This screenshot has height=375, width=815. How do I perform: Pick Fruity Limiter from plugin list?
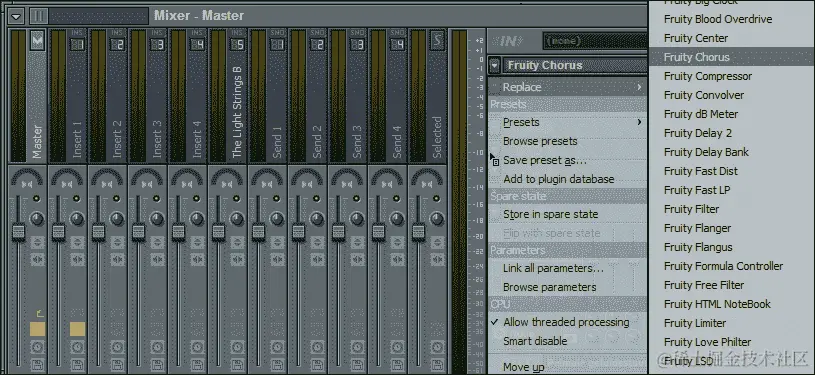[x=732, y=323]
